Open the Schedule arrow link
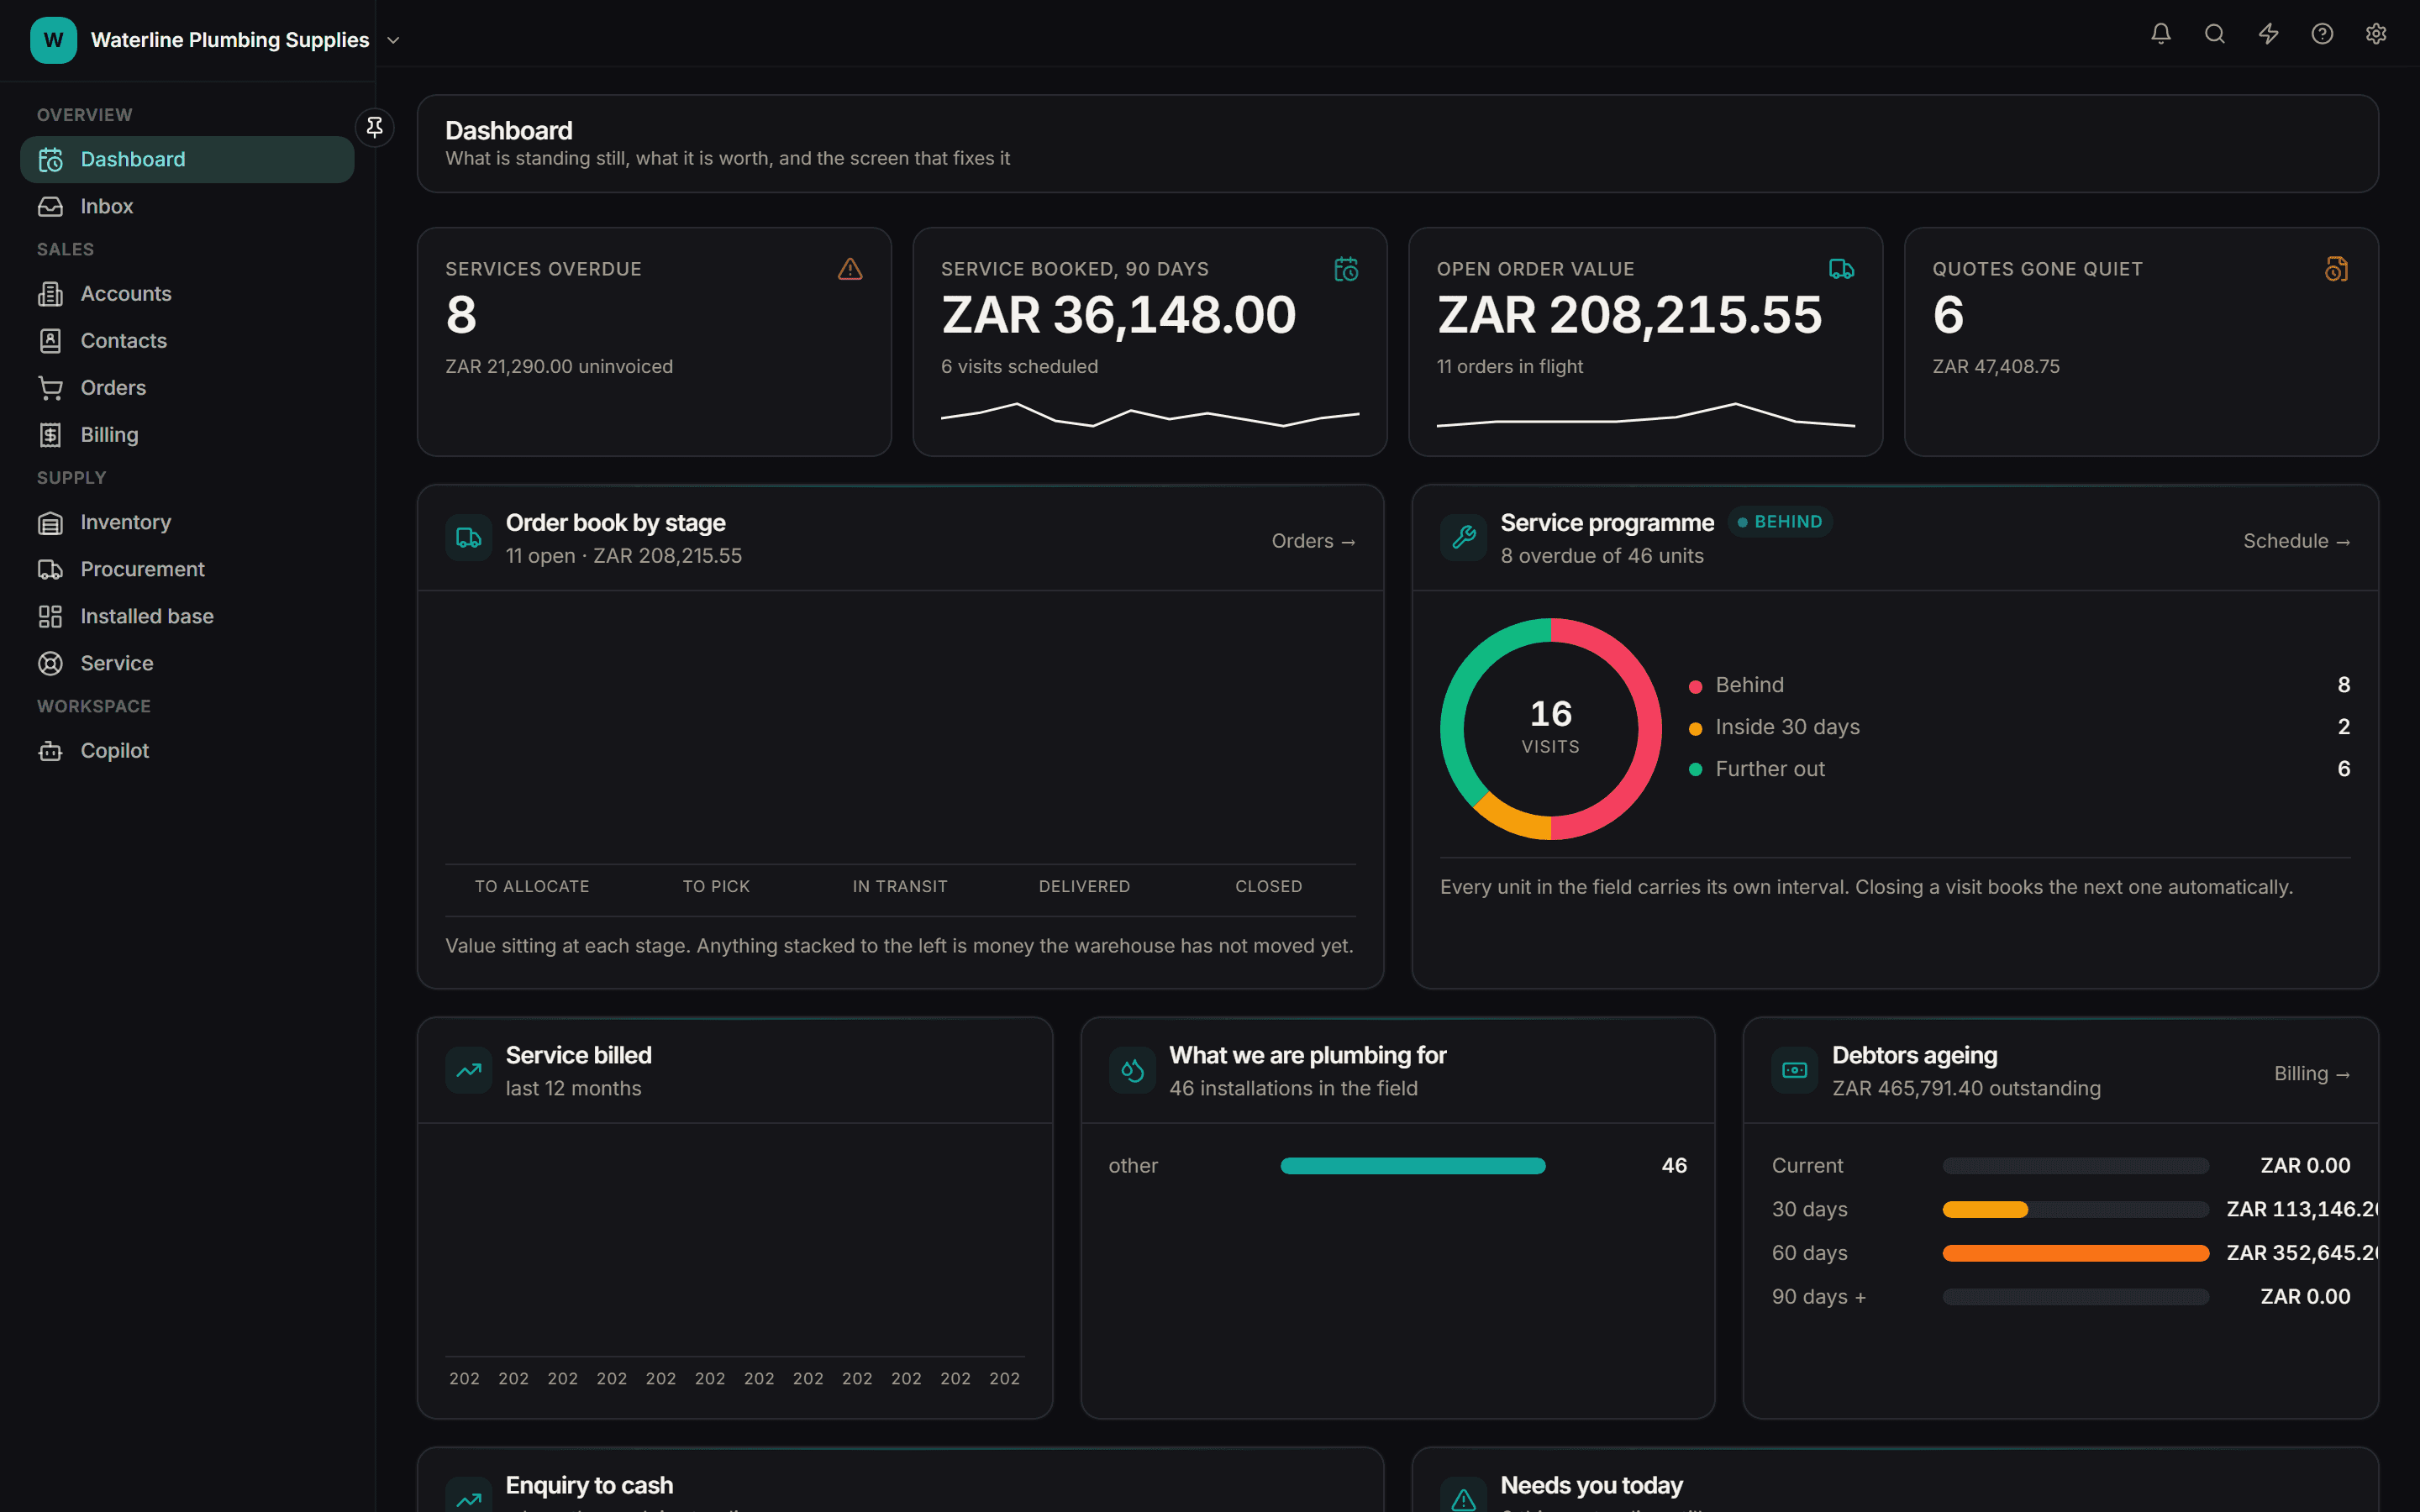2420x1512 pixels. [x=2296, y=541]
